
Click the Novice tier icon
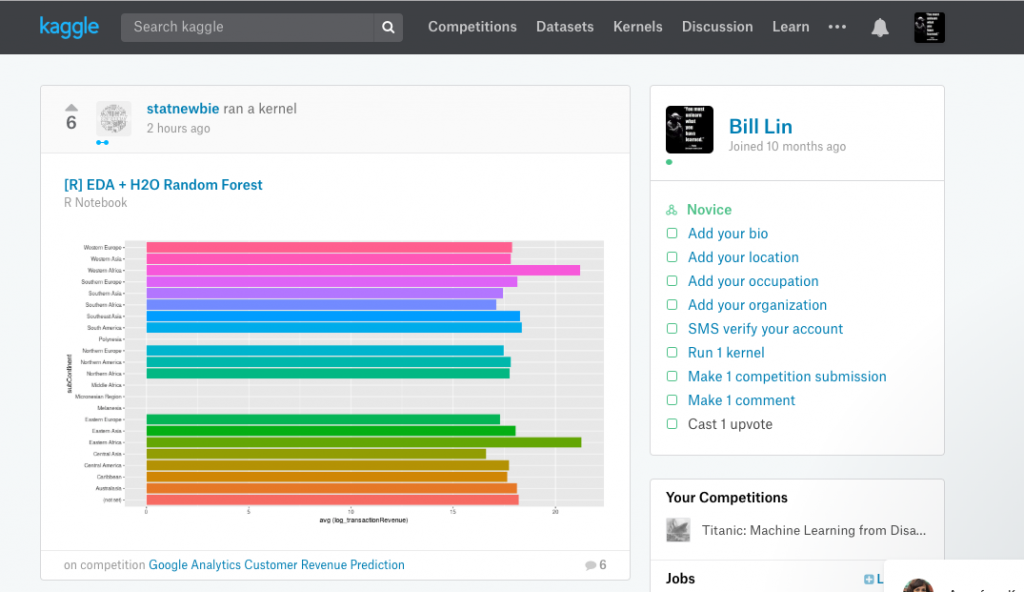tap(672, 210)
